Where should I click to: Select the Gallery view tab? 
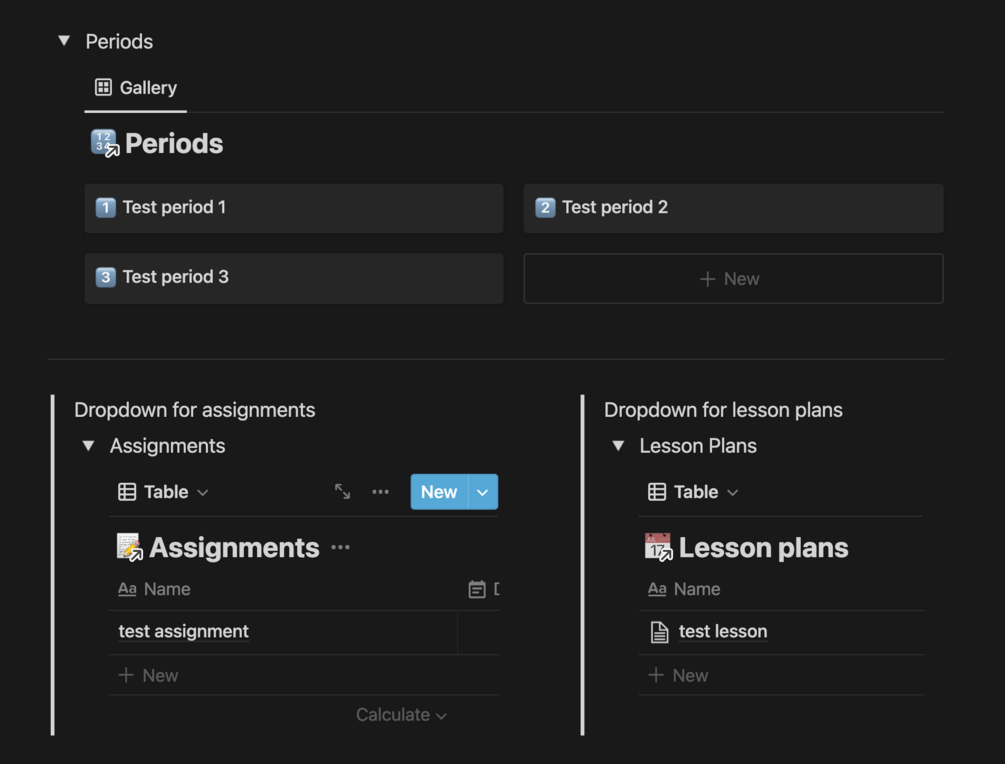point(136,88)
